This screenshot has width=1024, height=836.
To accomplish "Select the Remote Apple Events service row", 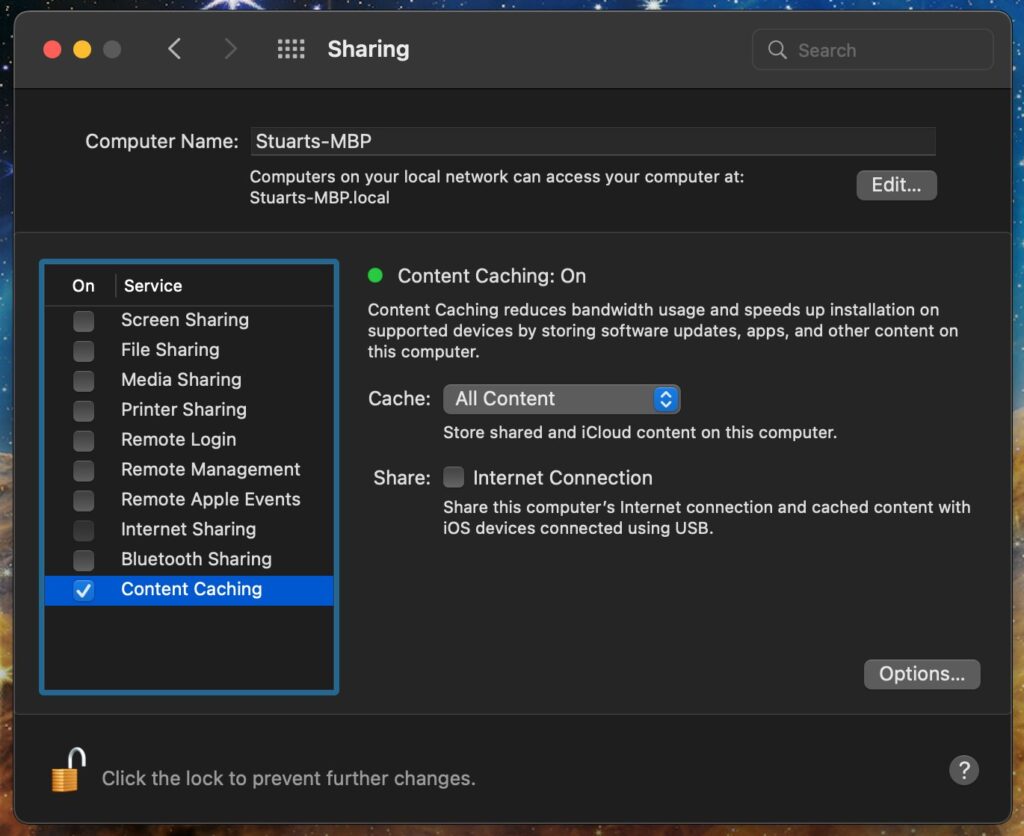I will pyautogui.click(x=189, y=500).
